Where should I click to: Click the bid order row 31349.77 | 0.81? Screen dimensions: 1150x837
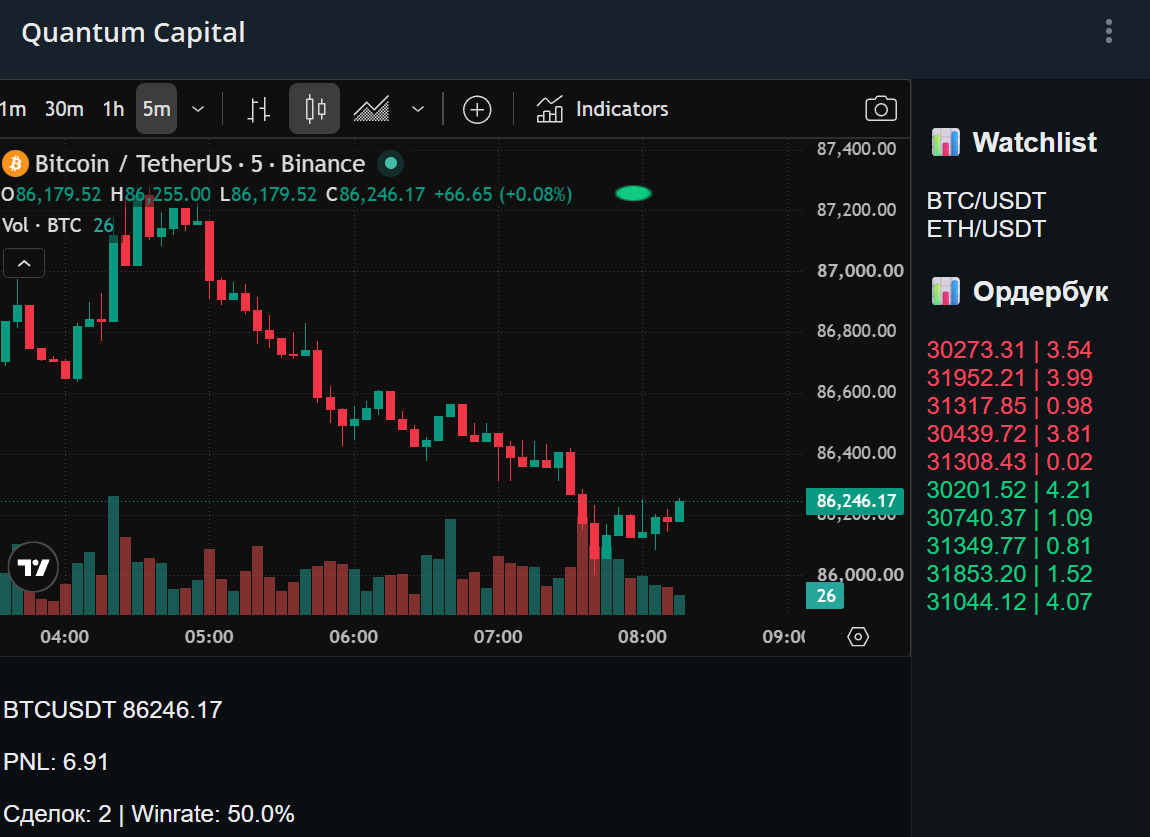click(x=1009, y=546)
